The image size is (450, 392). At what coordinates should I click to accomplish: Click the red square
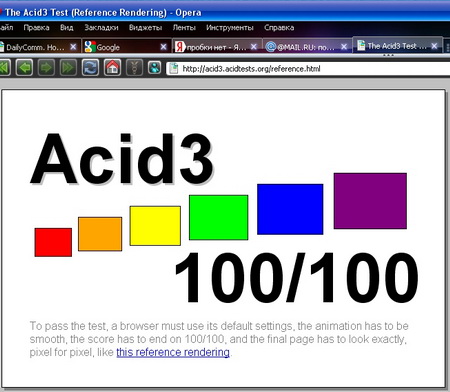53,242
